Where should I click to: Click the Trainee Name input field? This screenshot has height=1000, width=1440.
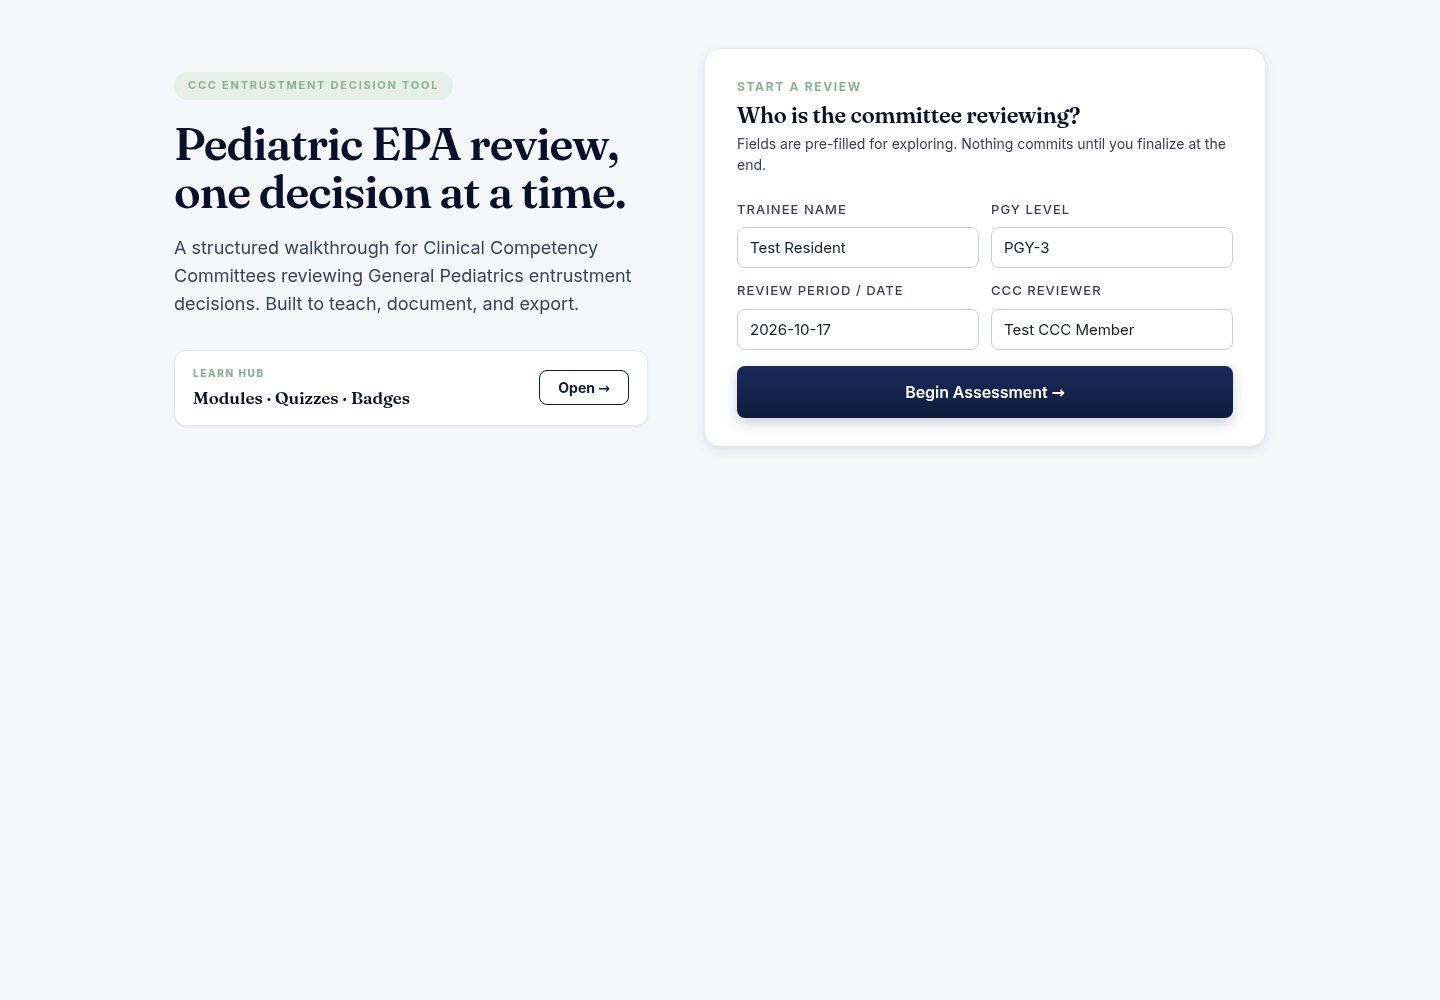tap(857, 247)
